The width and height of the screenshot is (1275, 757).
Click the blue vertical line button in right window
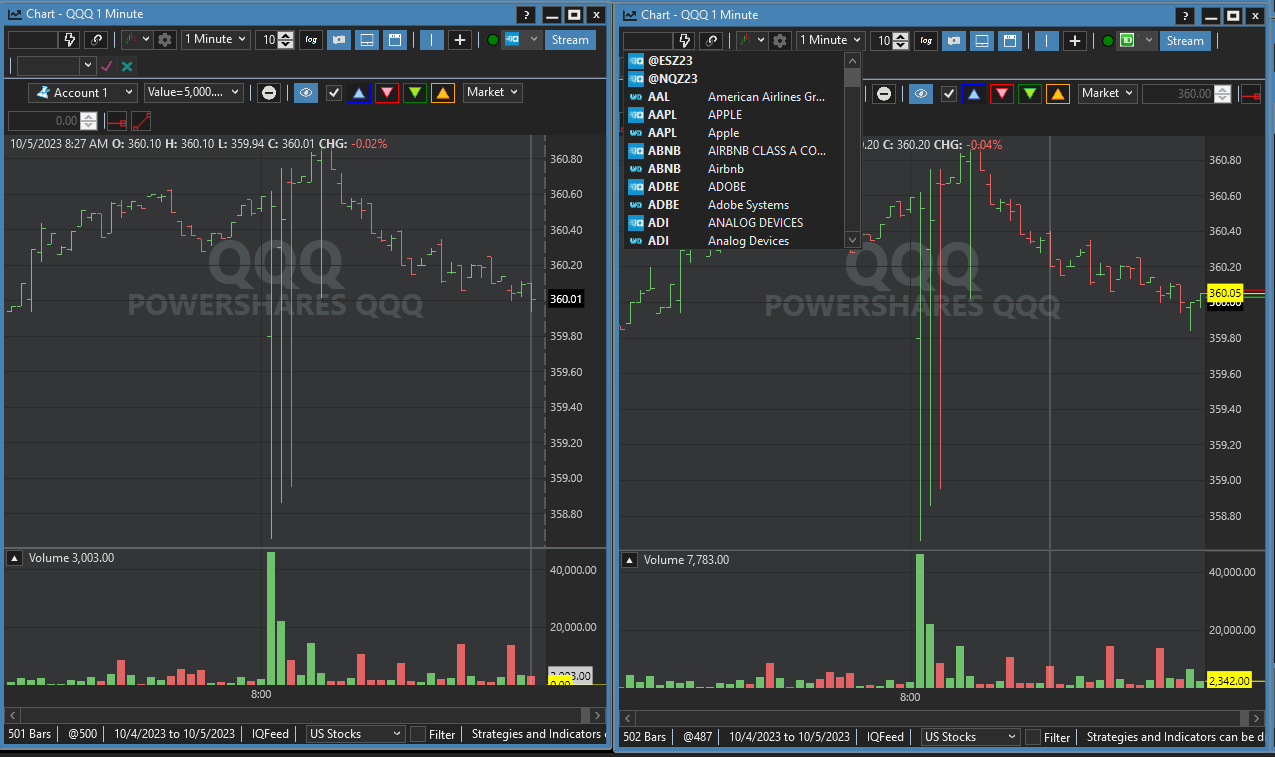(1047, 41)
